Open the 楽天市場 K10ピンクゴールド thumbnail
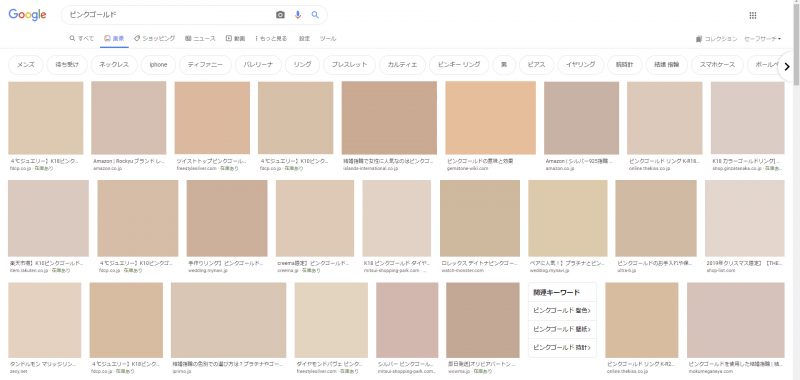The image size is (800, 380). [x=48, y=218]
